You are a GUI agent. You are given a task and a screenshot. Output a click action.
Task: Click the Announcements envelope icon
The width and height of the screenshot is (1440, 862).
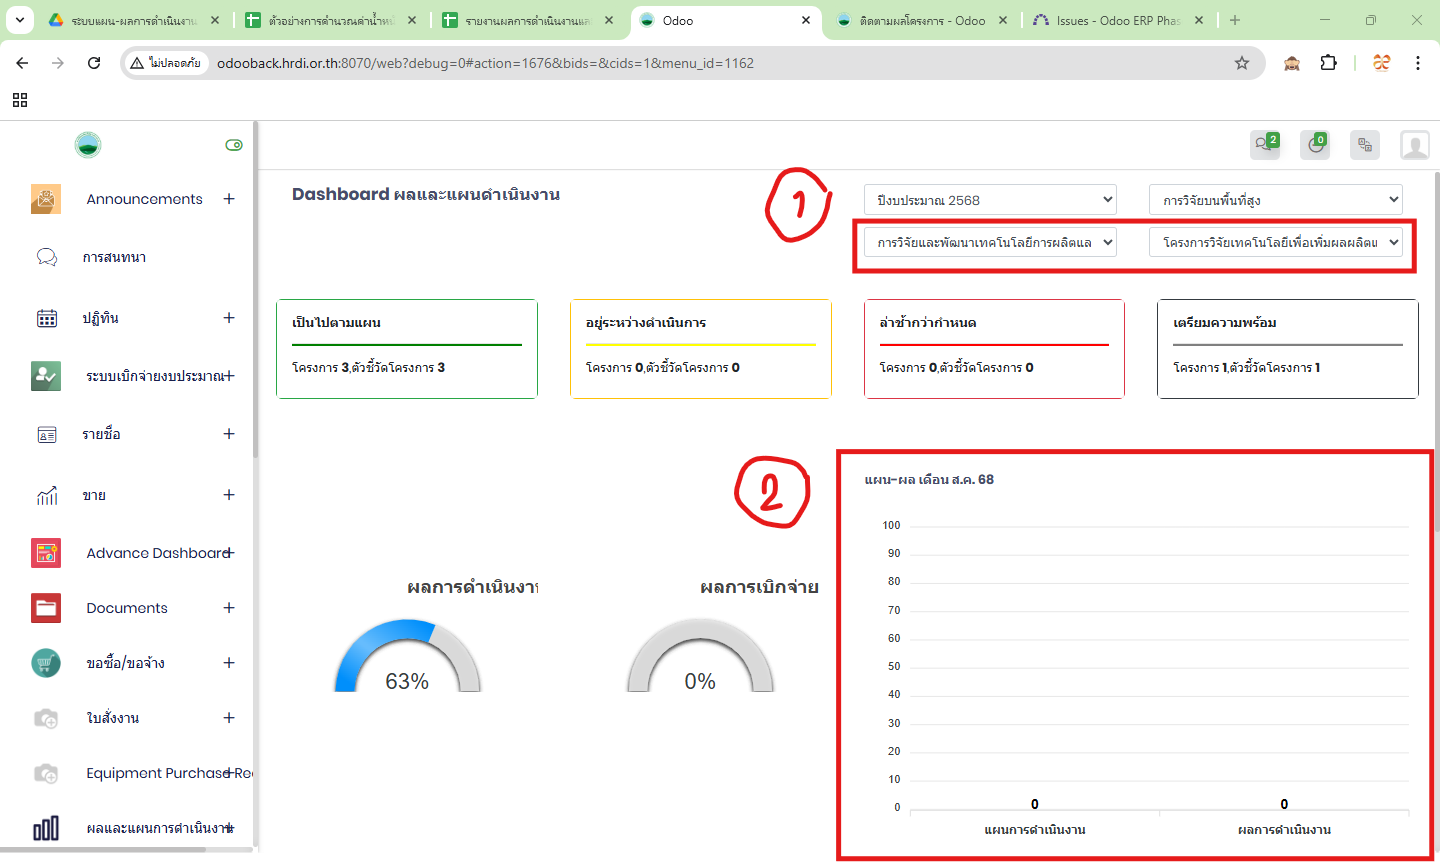click(46, 199)
